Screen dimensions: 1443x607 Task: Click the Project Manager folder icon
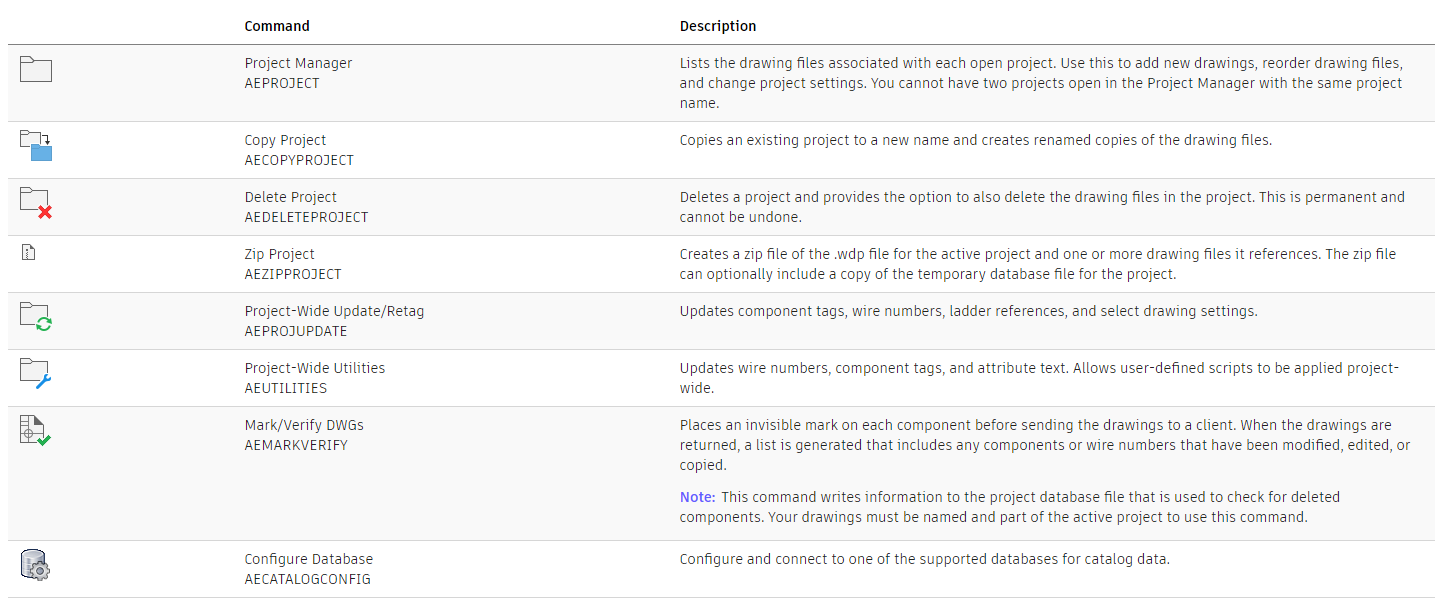[36, 69]
